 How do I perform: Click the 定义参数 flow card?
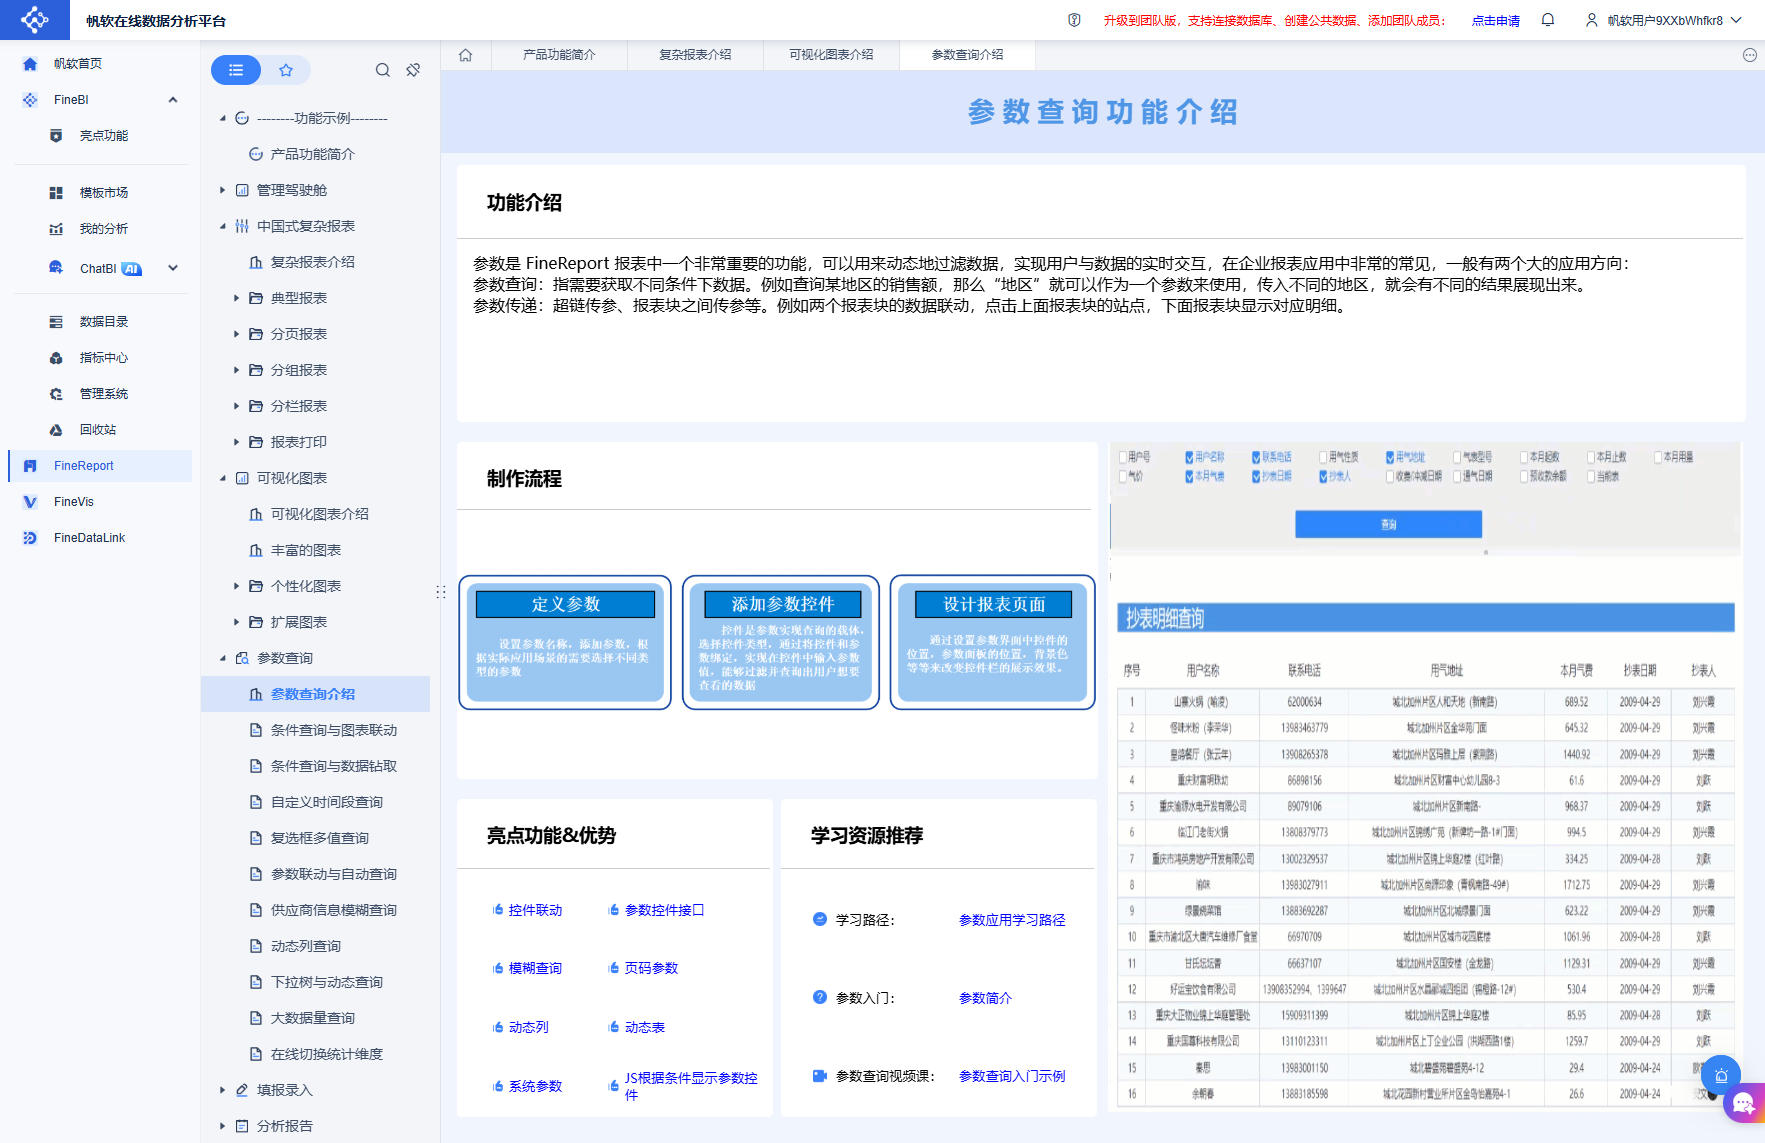(565, 643)
